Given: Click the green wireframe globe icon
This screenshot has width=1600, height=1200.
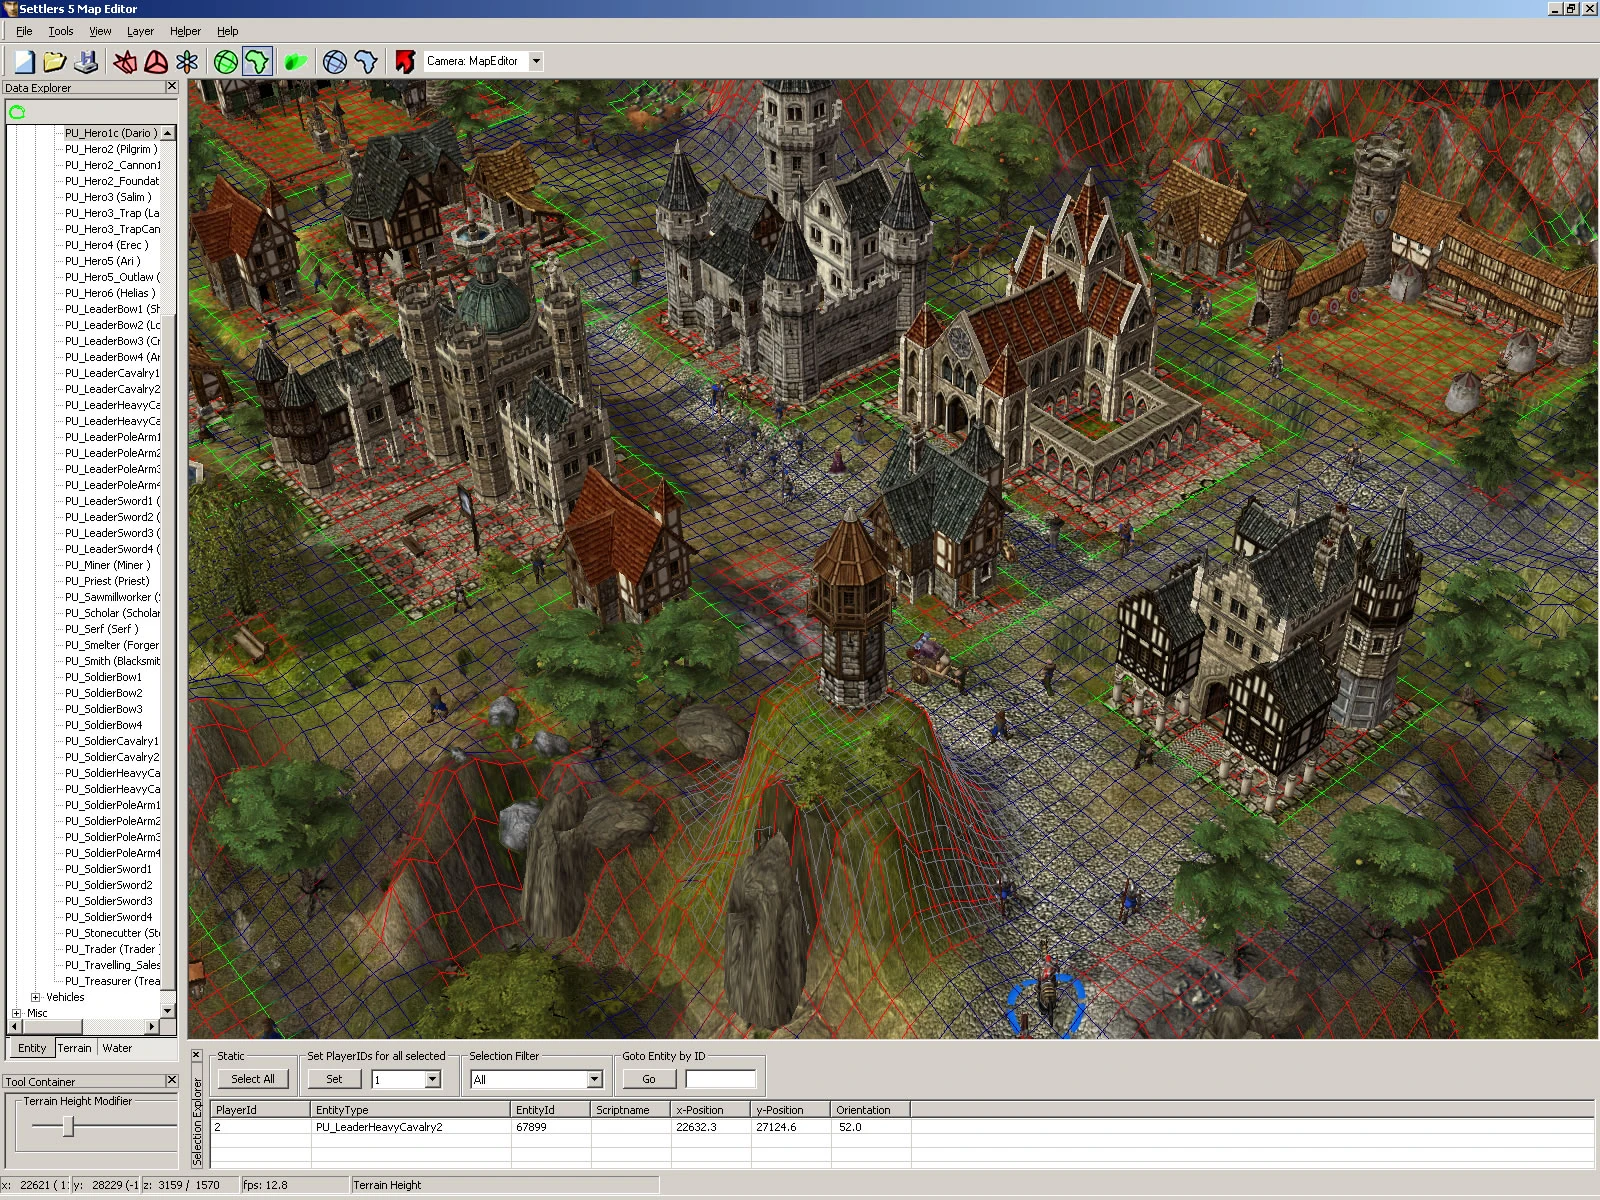Looking at the screenshot, I should (x=226, y=62).
